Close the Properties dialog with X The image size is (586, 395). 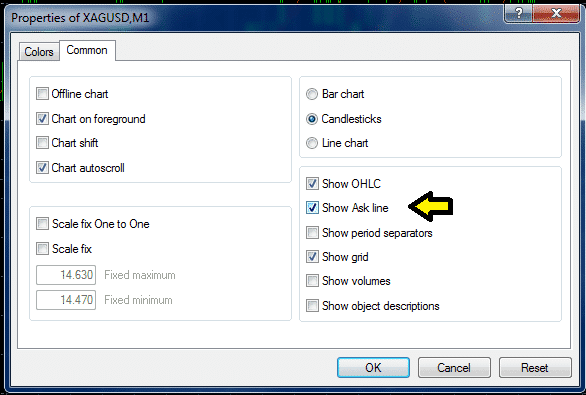[556, 14]
